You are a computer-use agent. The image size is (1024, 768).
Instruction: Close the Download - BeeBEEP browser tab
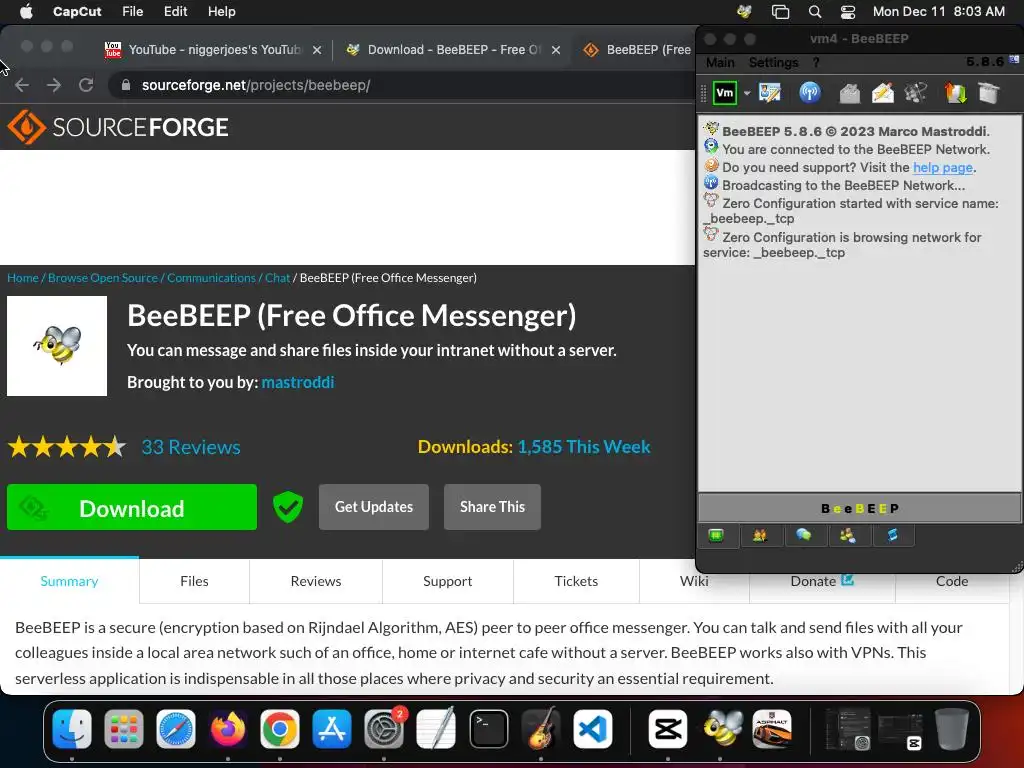click(556, 50)
